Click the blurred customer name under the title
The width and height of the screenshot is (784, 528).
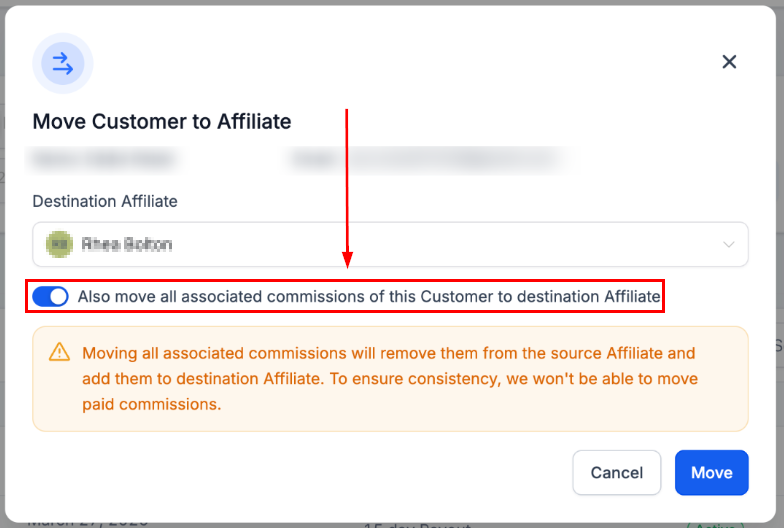(x=104, y=158)
